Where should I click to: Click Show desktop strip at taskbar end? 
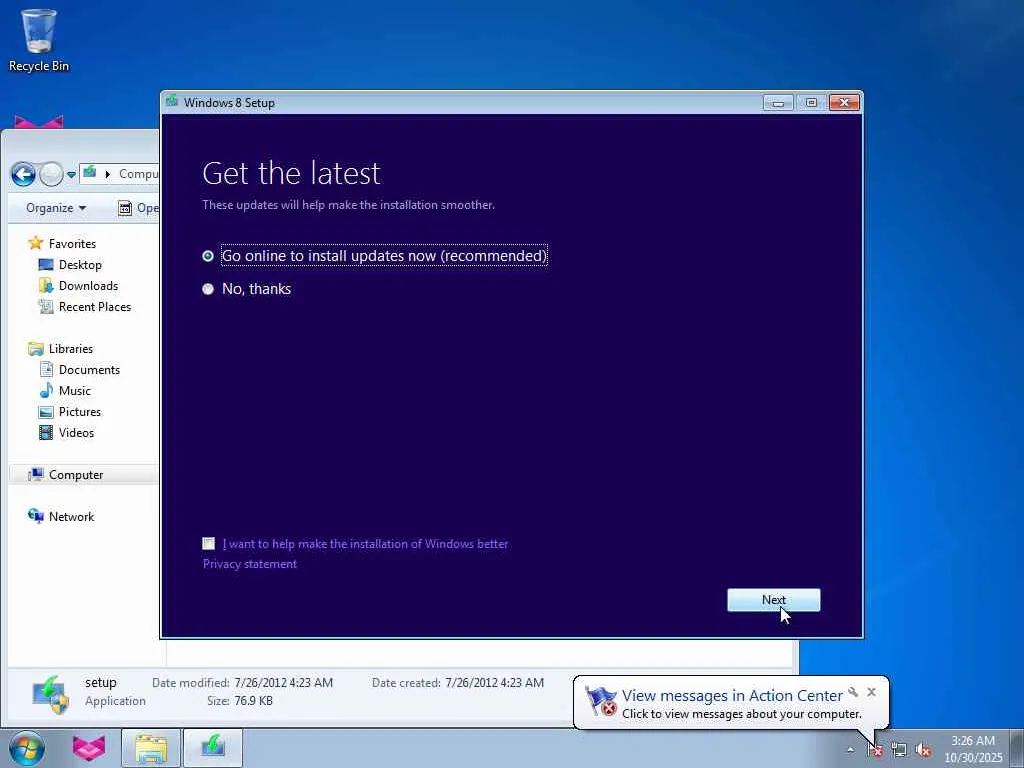tap(1017, 748)
